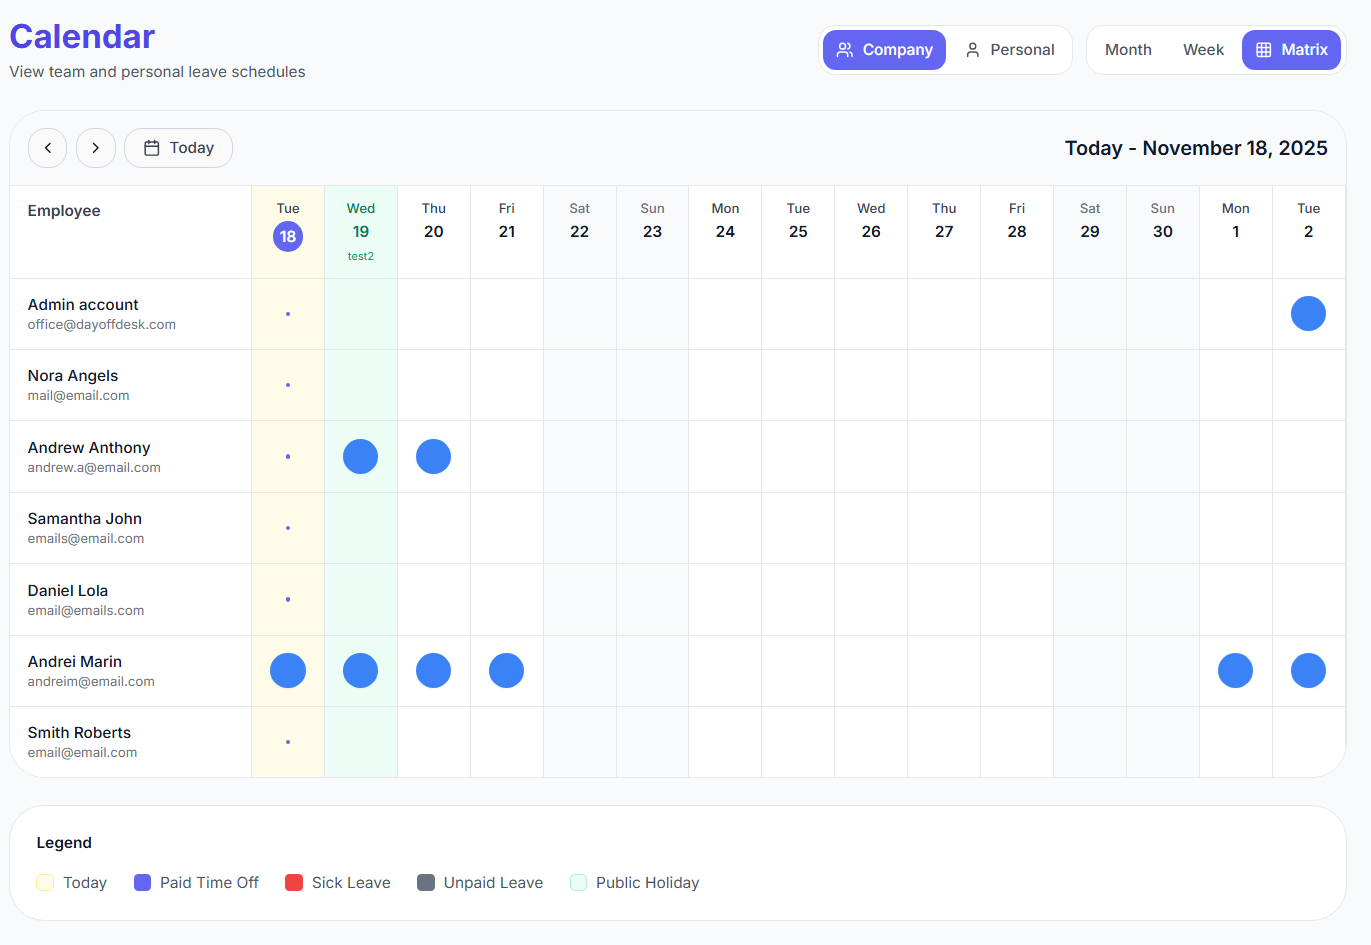This screenshot has width=1371, height=945.
Task: Click Andrei Marin's leave circle on Tuesday 18
Action: [x=288, y=670]
